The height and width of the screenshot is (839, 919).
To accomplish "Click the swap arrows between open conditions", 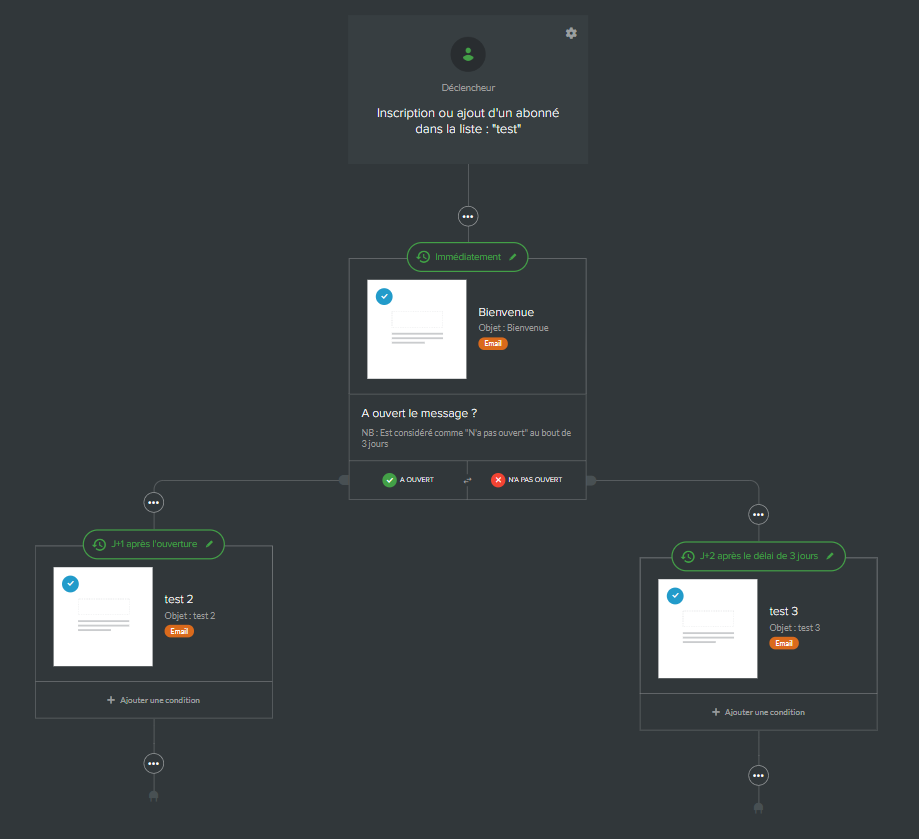I will pyautogui.click(x=467, y=481).
